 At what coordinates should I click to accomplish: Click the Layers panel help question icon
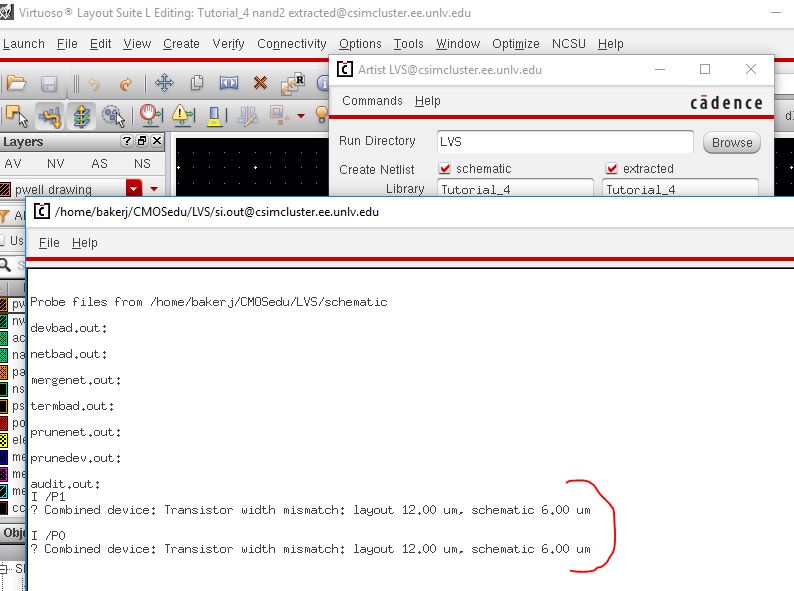click(127, 141)
